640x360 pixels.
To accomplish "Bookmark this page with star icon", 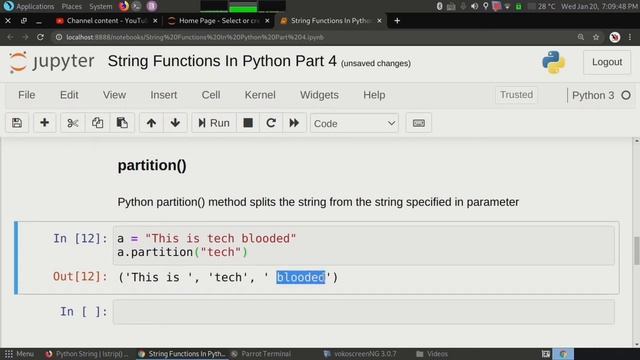I will coord(596,37).
